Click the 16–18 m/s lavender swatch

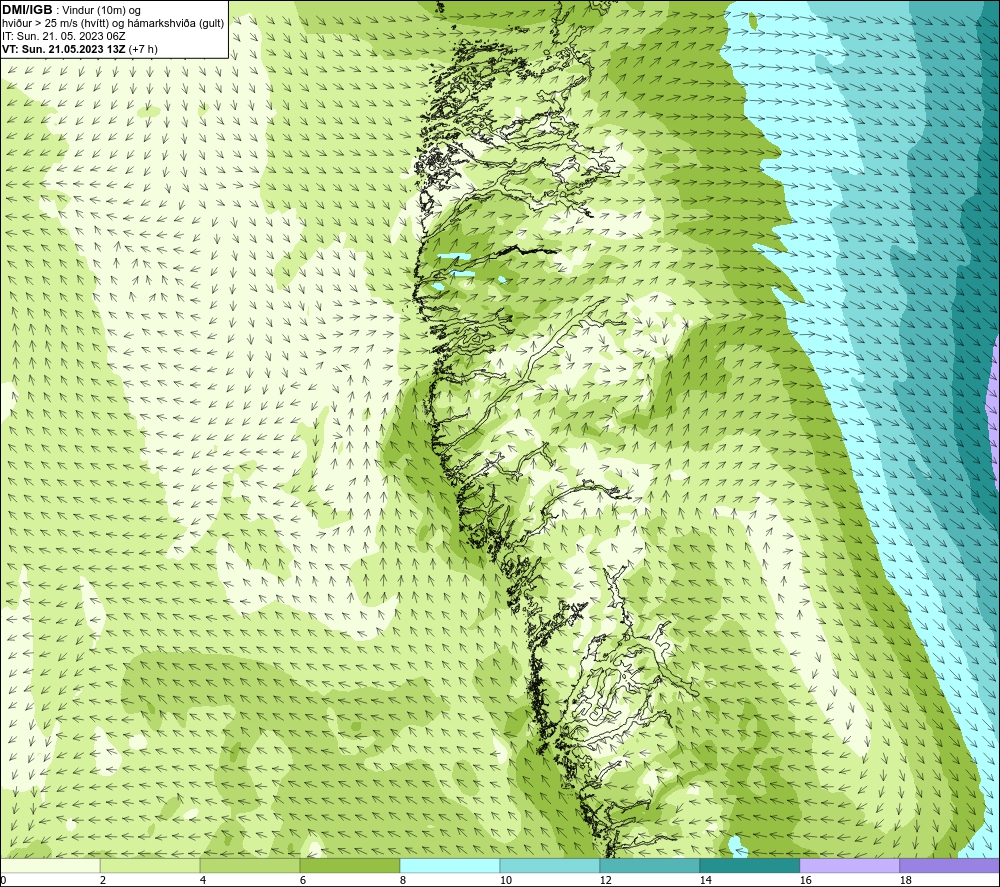[x=849, y=865]
